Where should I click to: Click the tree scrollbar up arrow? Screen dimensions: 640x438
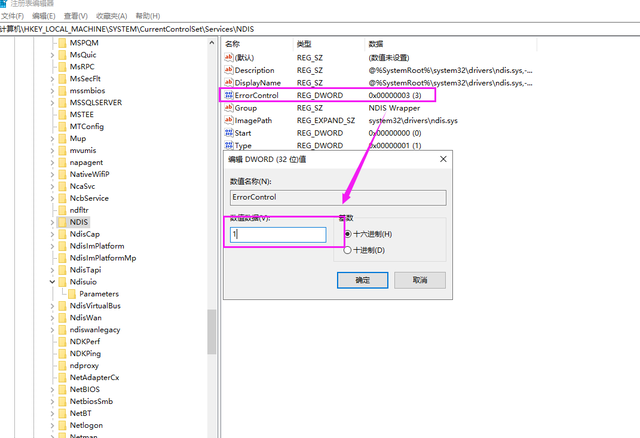211,42
